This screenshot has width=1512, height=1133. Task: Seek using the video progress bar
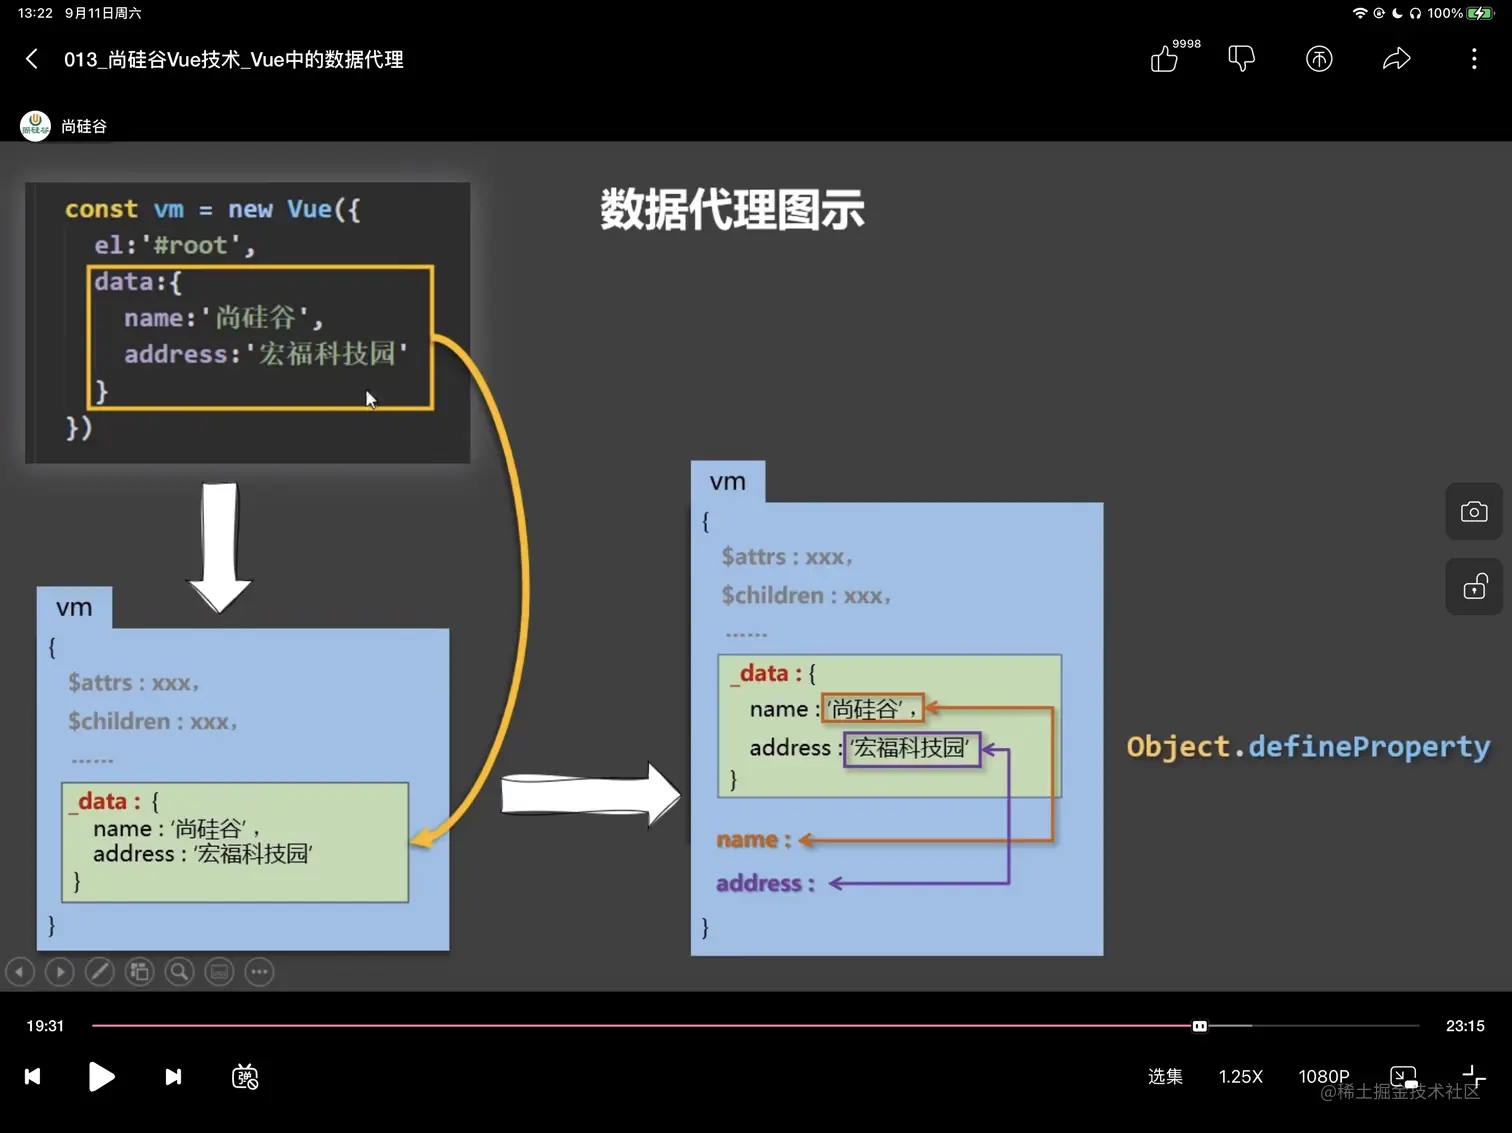click(x=1199, y=1025)
